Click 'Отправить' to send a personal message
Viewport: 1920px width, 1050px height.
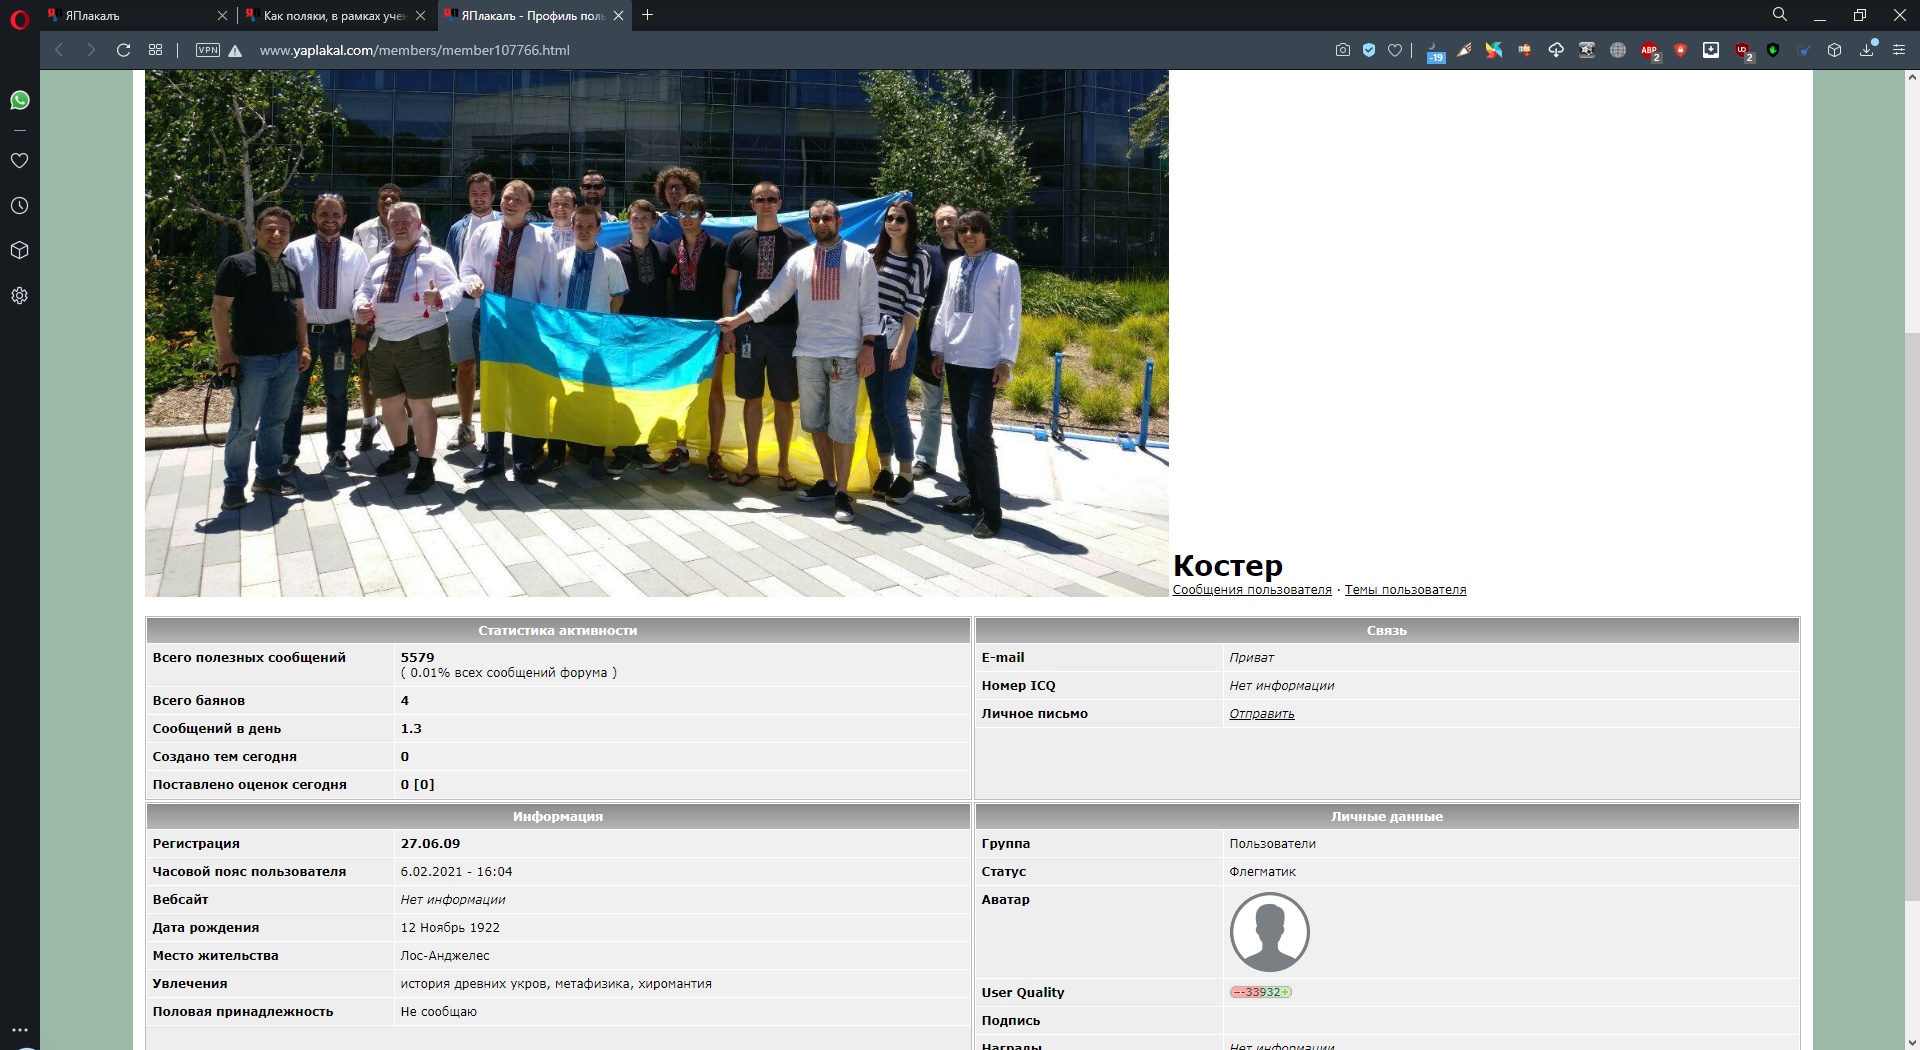[x=1262, y=714]
